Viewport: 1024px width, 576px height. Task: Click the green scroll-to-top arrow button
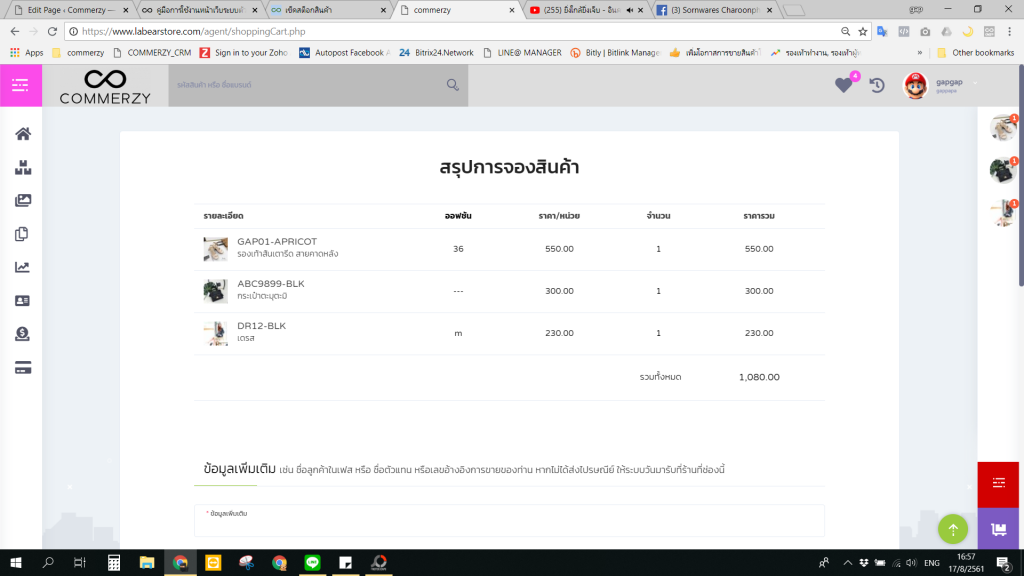tap(953, 529)
